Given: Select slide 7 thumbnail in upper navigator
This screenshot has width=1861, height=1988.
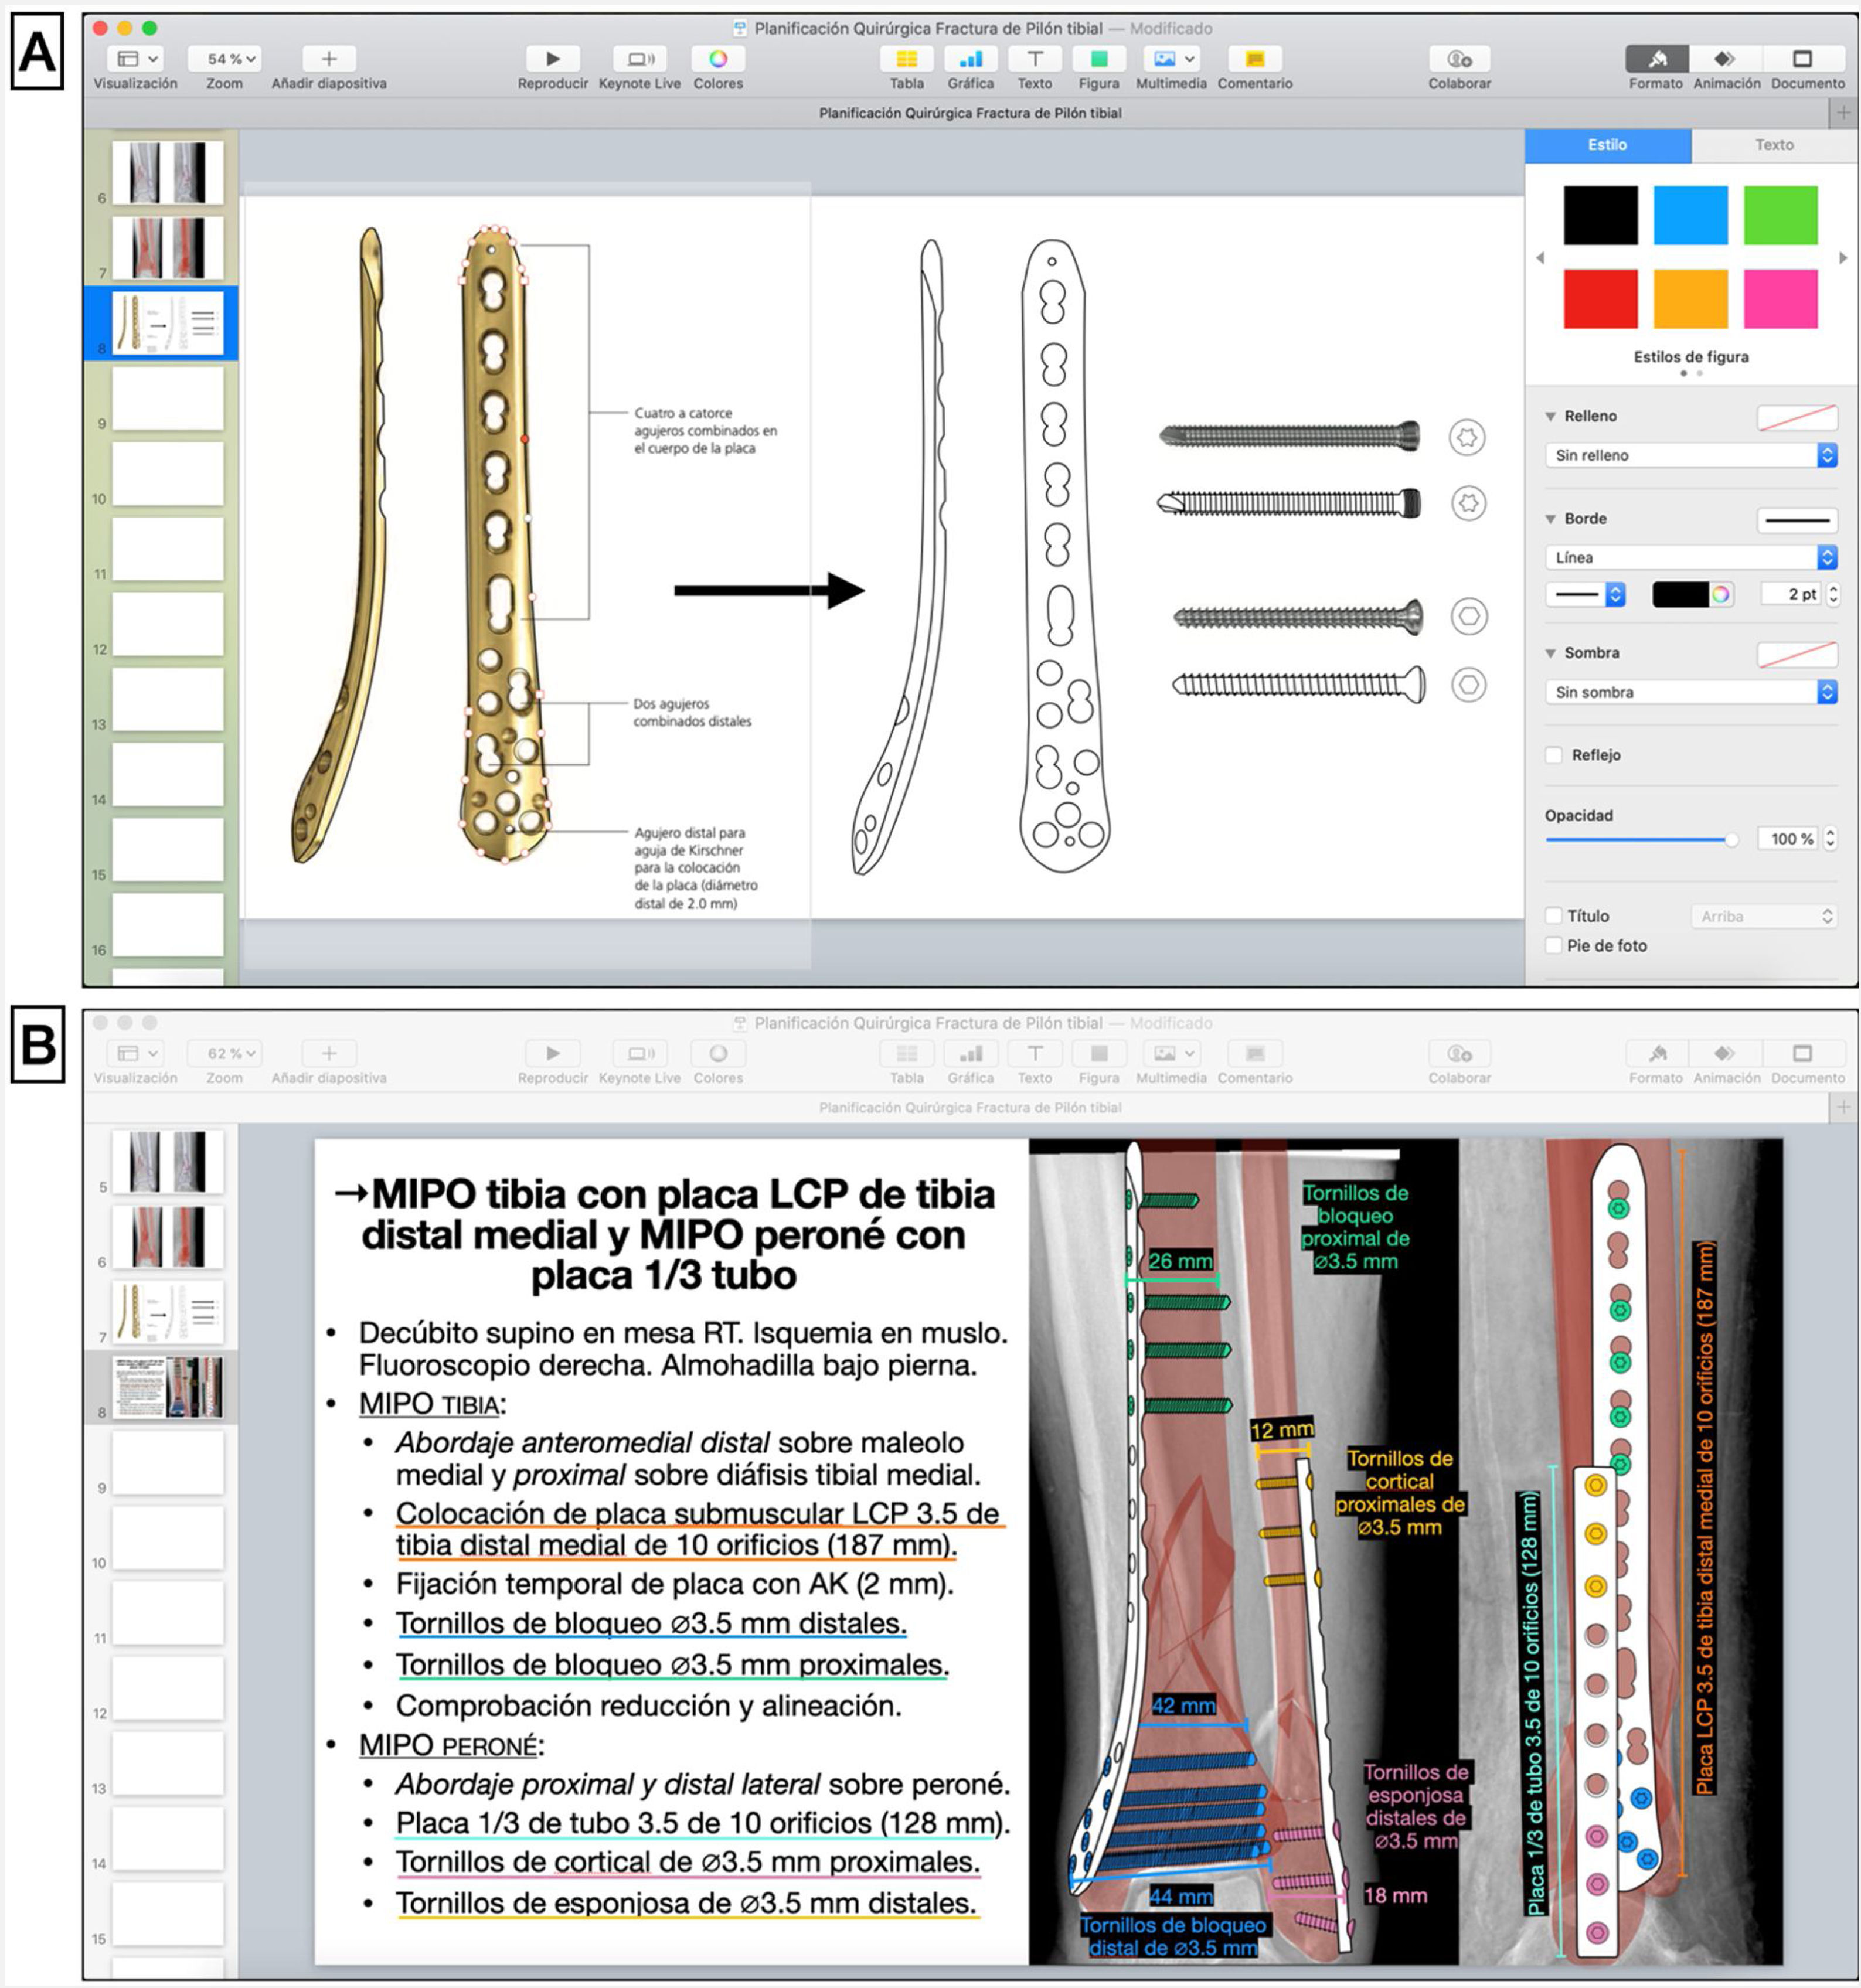Looking at the screenshot, I should (x=167, y=247).
